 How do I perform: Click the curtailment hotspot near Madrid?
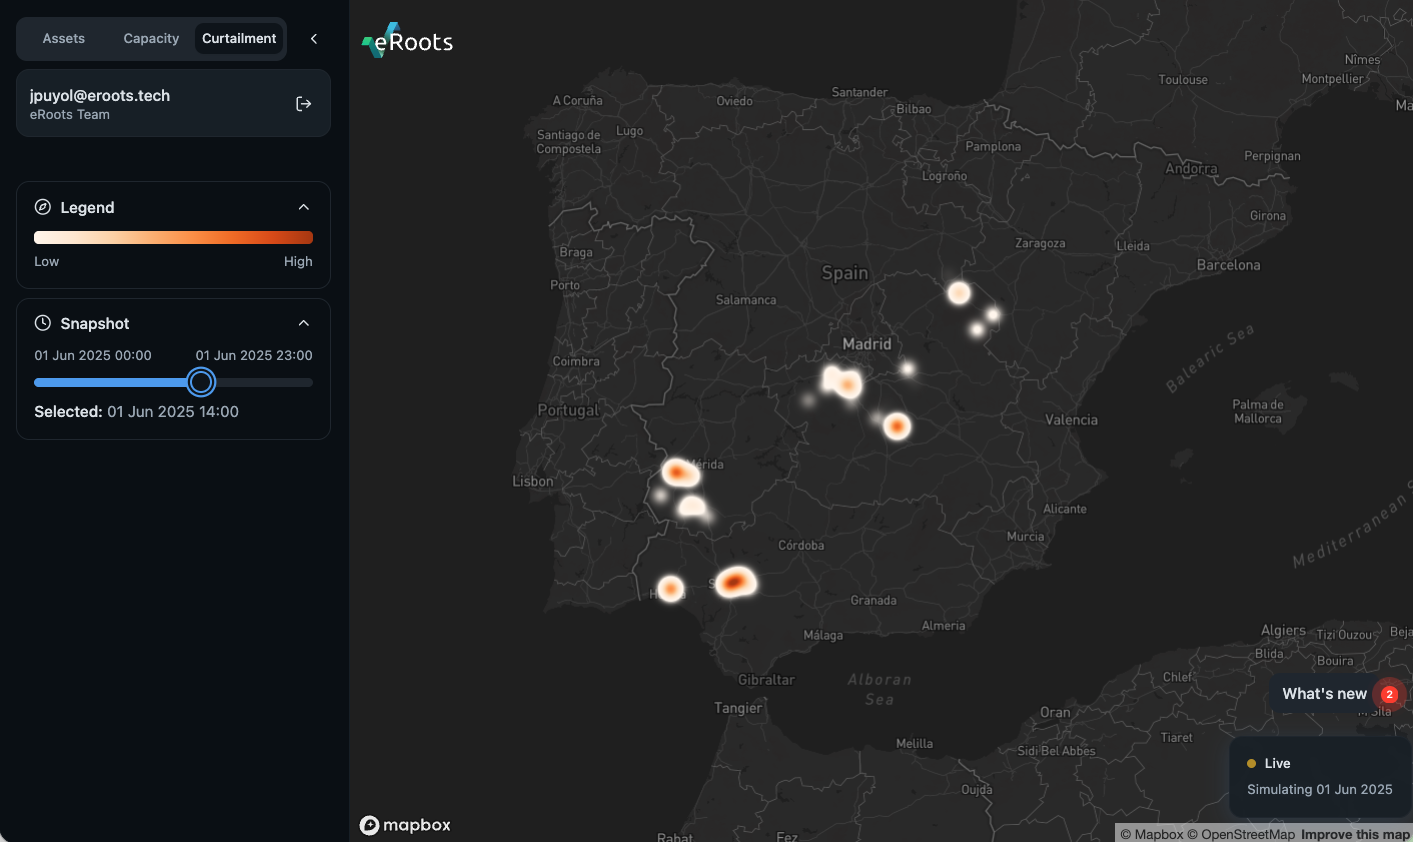click(x=845, y=383)
